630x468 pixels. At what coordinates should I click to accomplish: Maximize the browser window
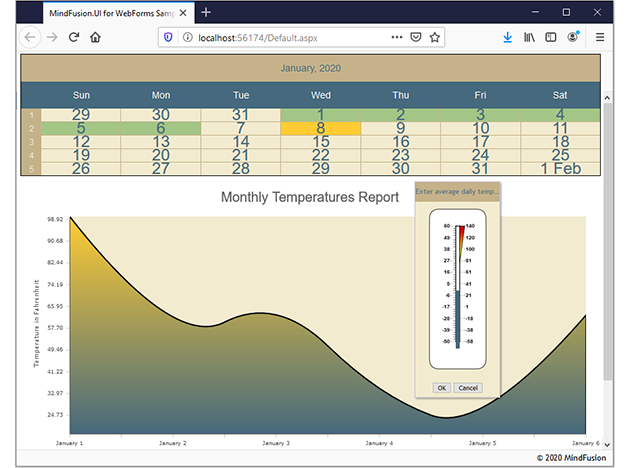tap(566, 12)
